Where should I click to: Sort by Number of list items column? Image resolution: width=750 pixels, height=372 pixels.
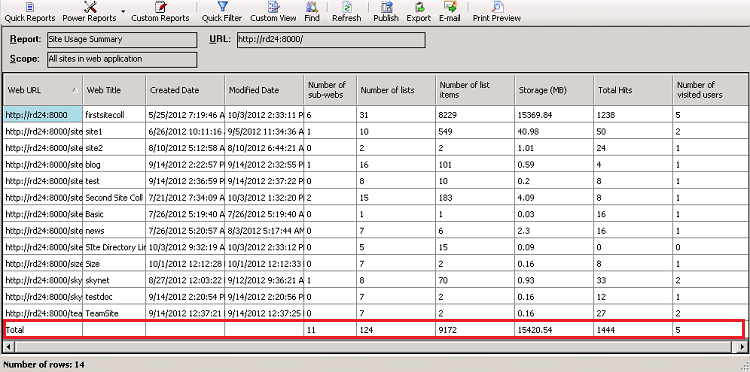pyautogui.click(x=475, y=90)
